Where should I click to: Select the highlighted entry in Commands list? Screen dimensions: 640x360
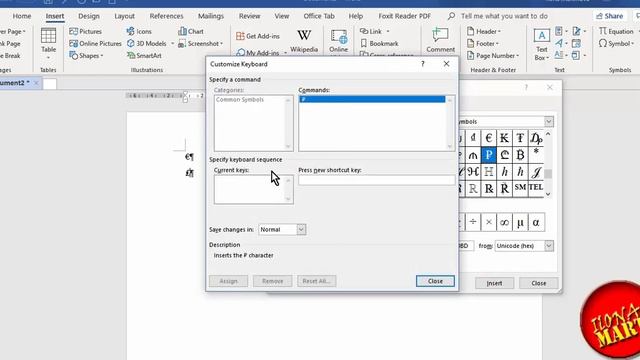pos(372,100)
